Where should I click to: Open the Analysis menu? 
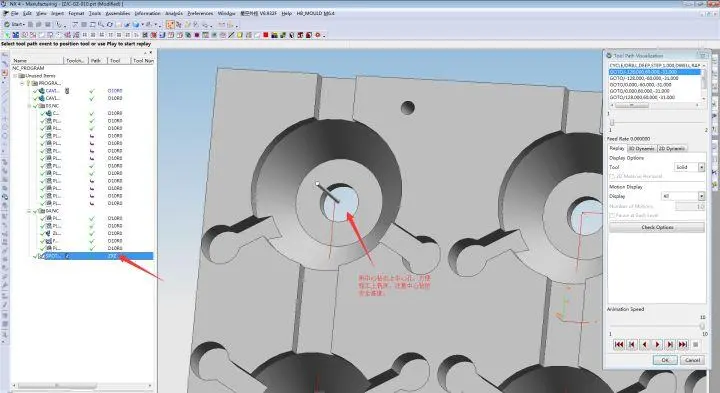pyautogui.click(x=174, y=13)
